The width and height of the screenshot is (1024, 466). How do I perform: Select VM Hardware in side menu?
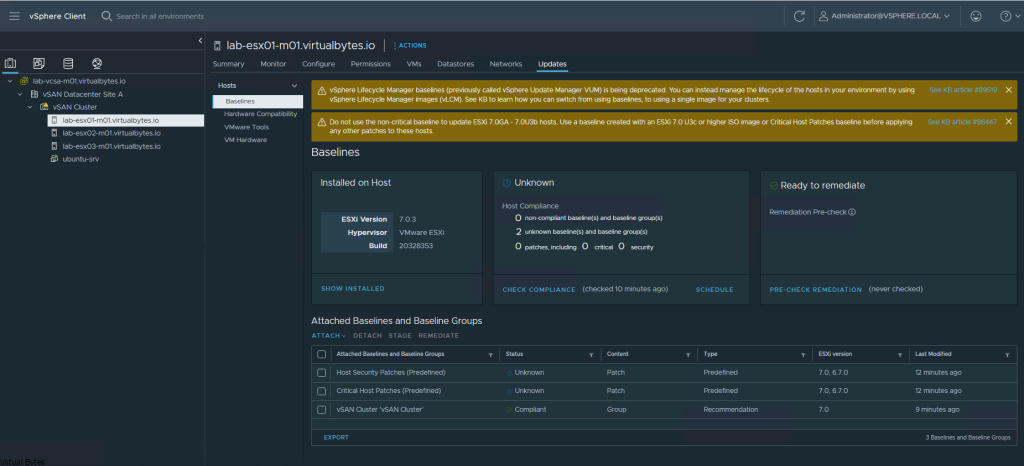[x=246, y=140]
